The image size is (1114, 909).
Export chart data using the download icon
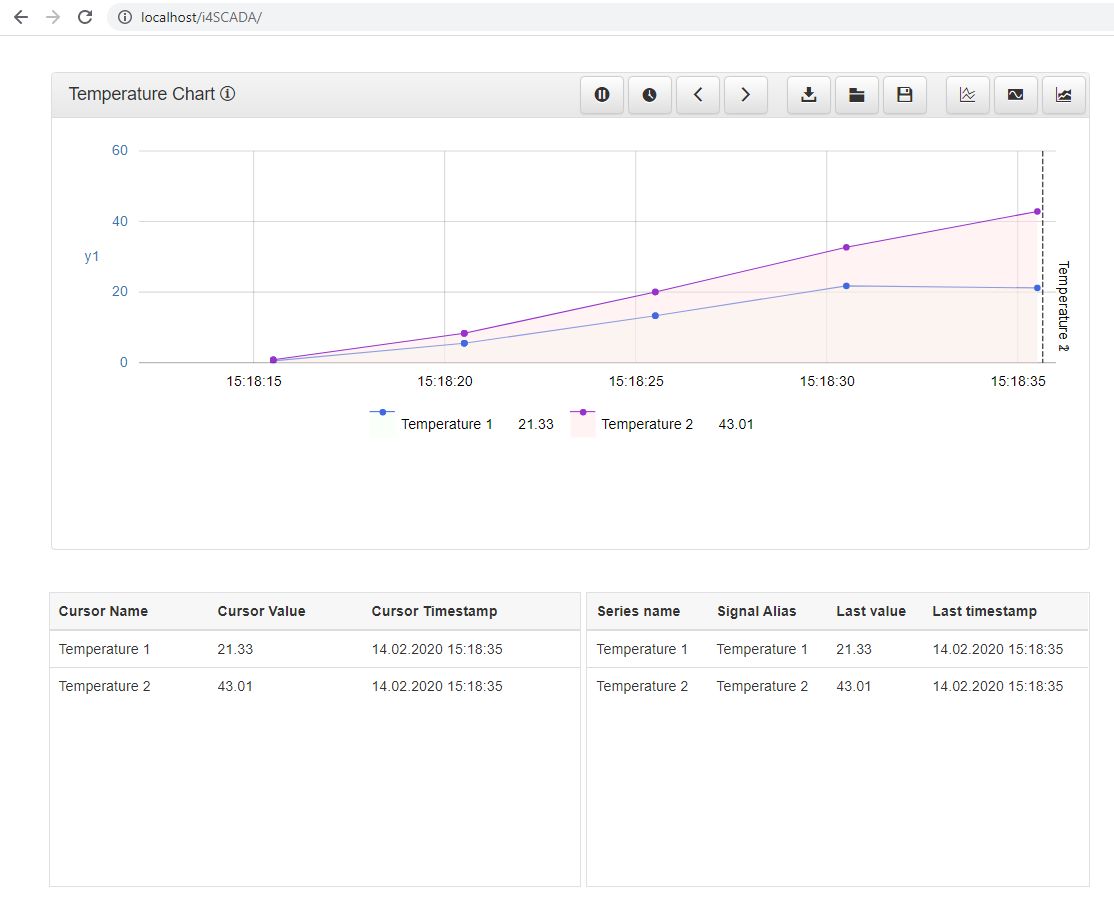(x=808, y=94)
